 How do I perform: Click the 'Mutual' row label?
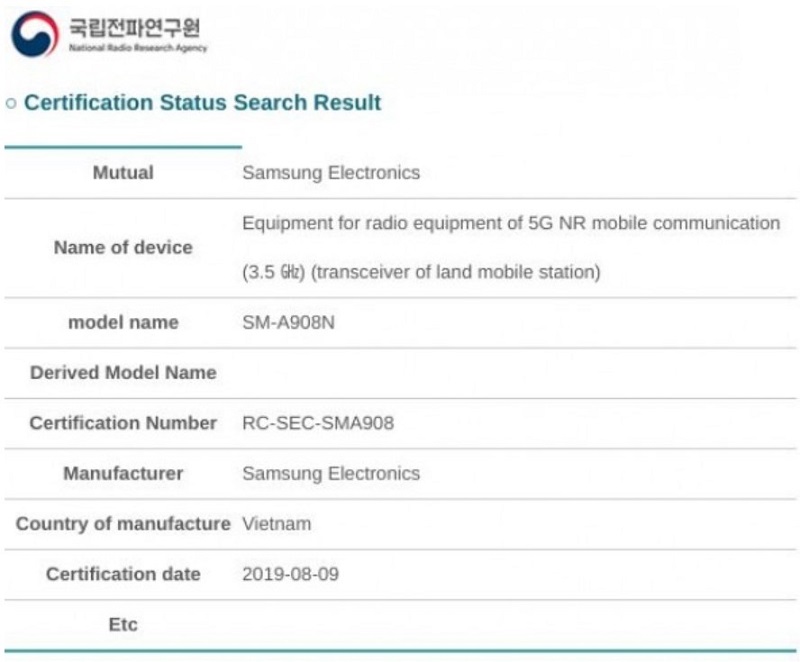pyautogui.click(x=123, y=172)
